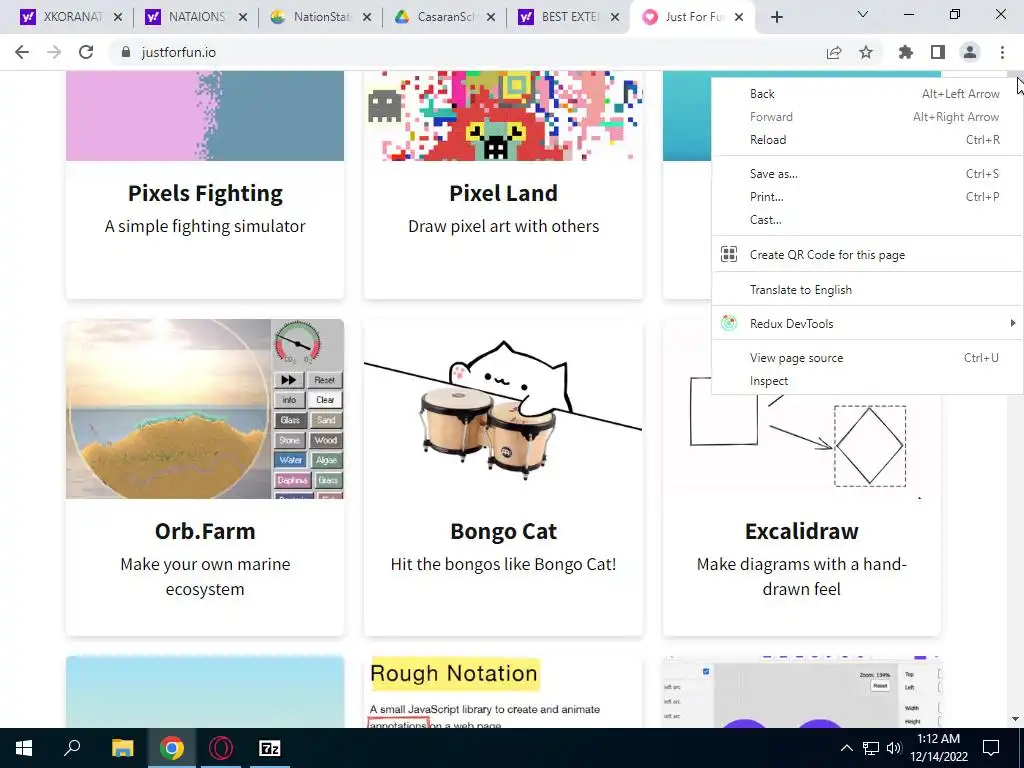Image resolution: width=1024 pixels, height=768 pixels.
Task: Open the share this page icon
Action: 834,52
